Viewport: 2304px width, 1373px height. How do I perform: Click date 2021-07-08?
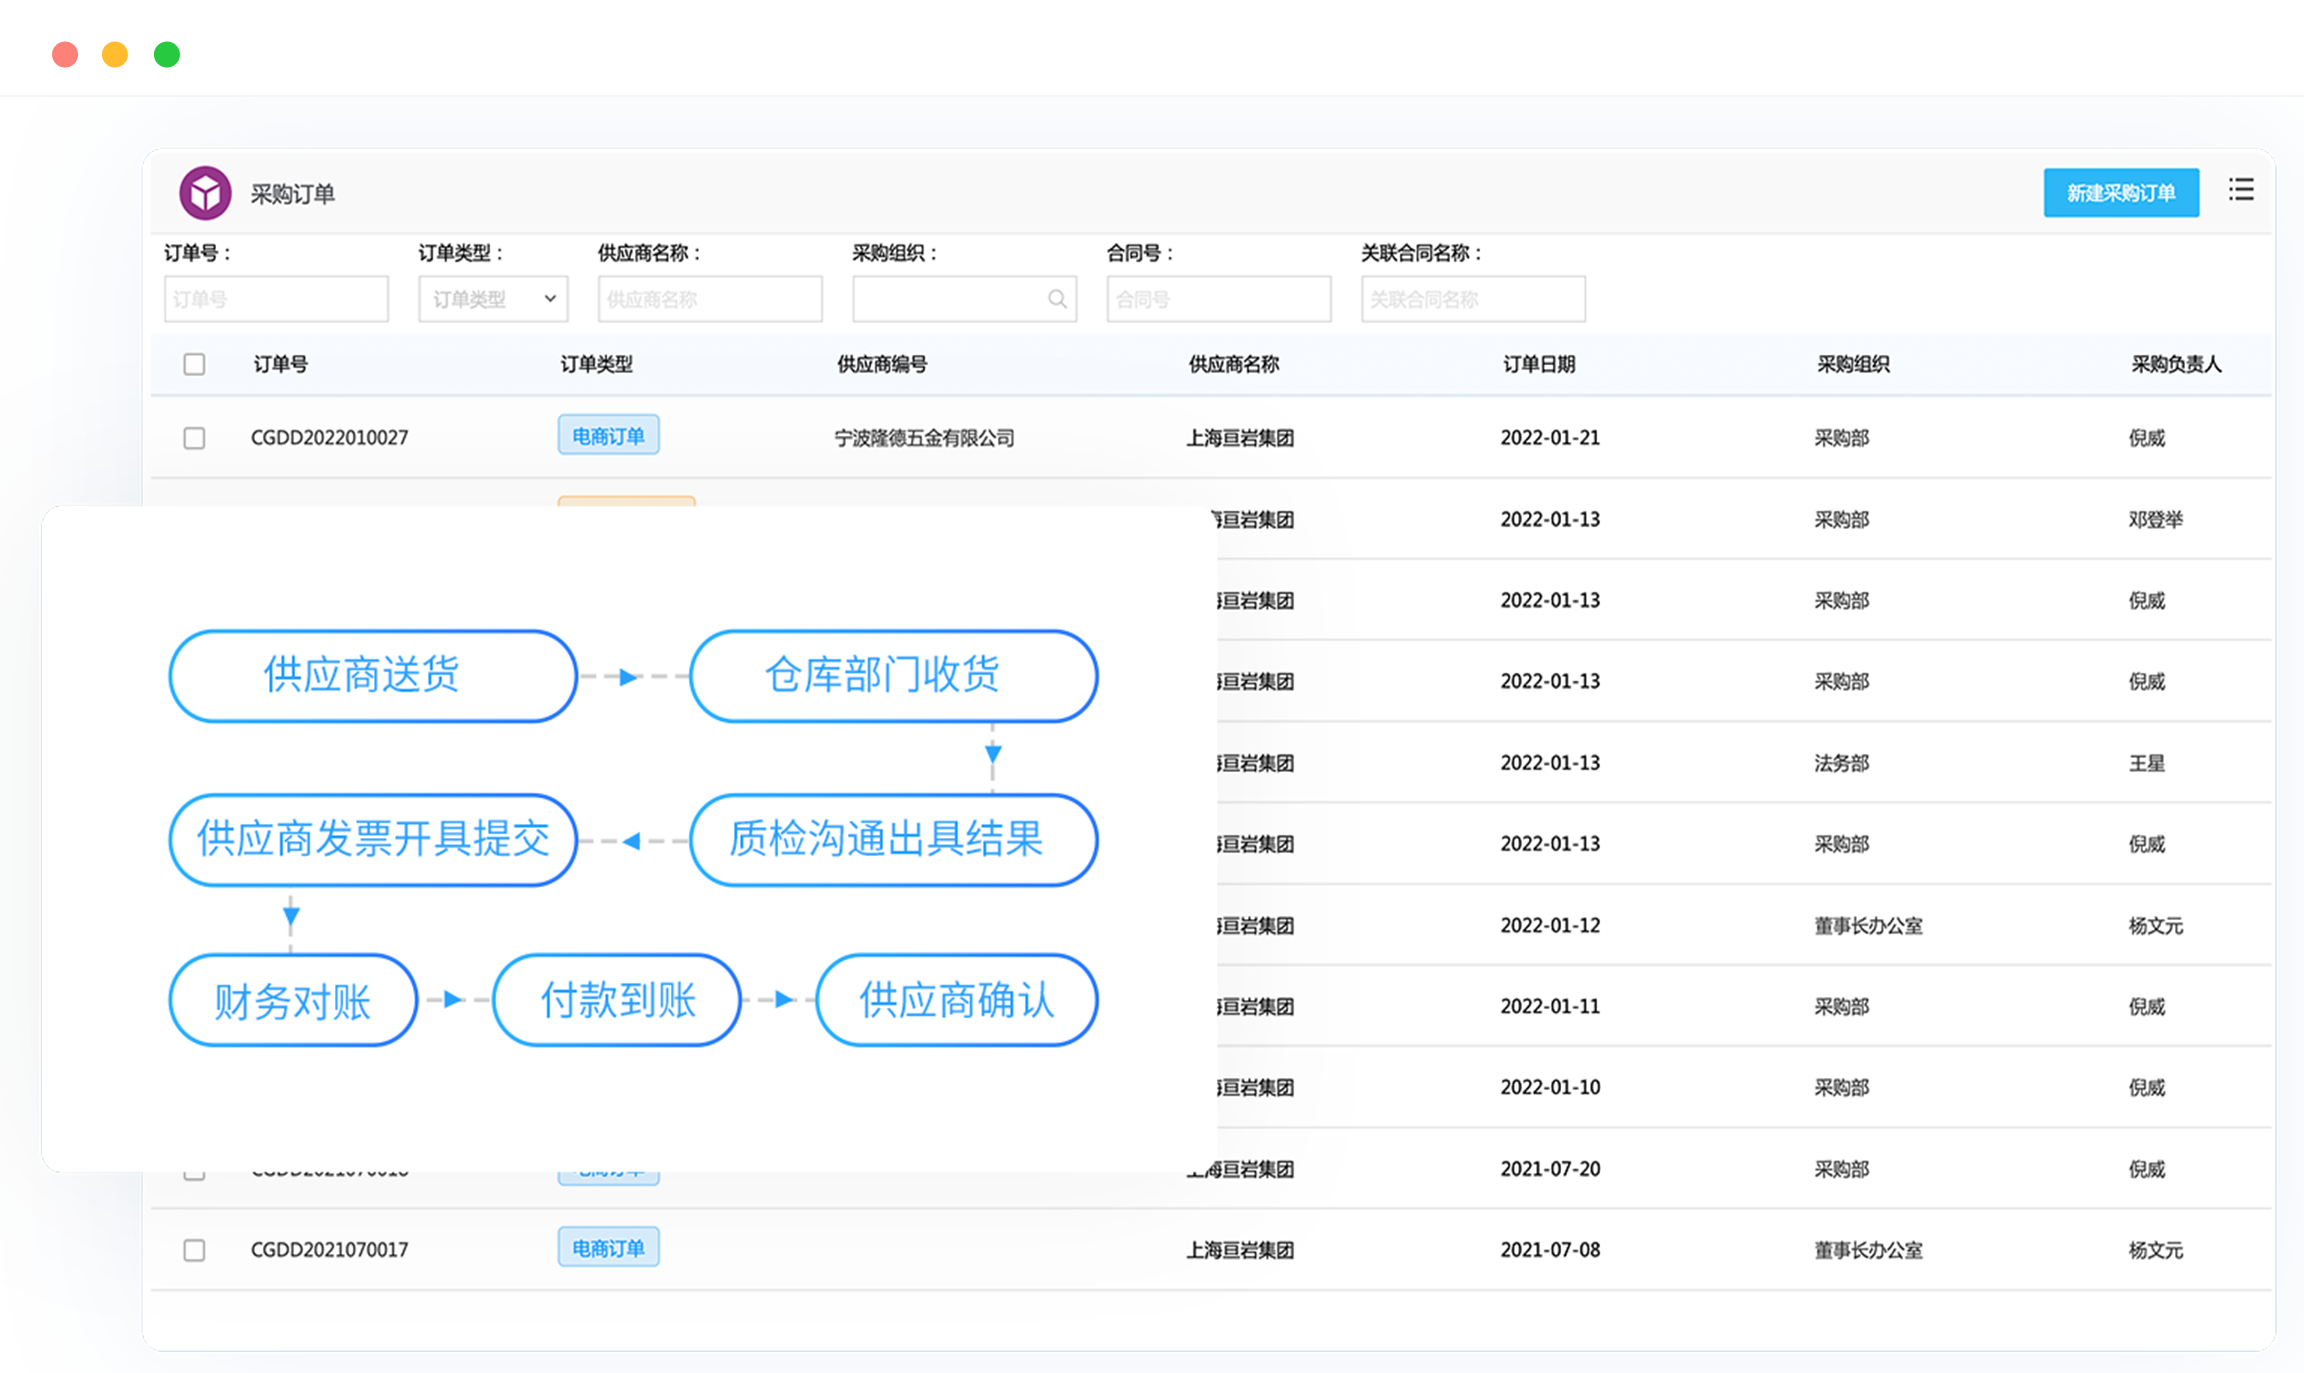click(1550, 1250)
